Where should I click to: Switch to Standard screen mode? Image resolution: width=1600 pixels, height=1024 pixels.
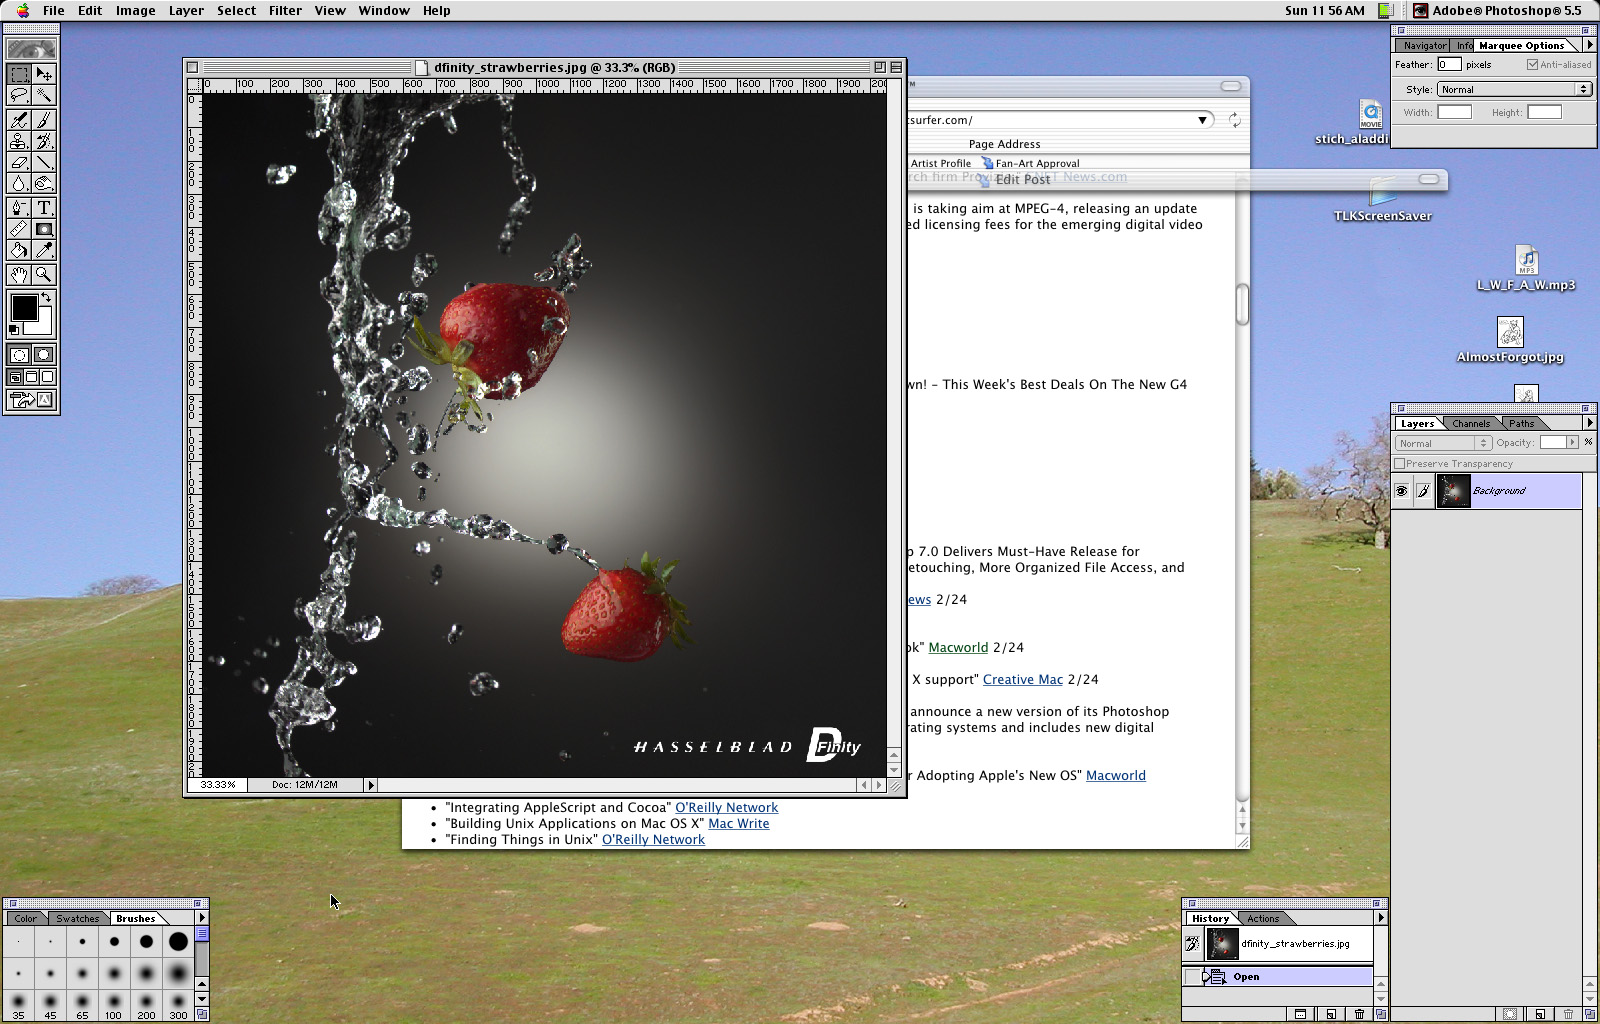[15, 377]
